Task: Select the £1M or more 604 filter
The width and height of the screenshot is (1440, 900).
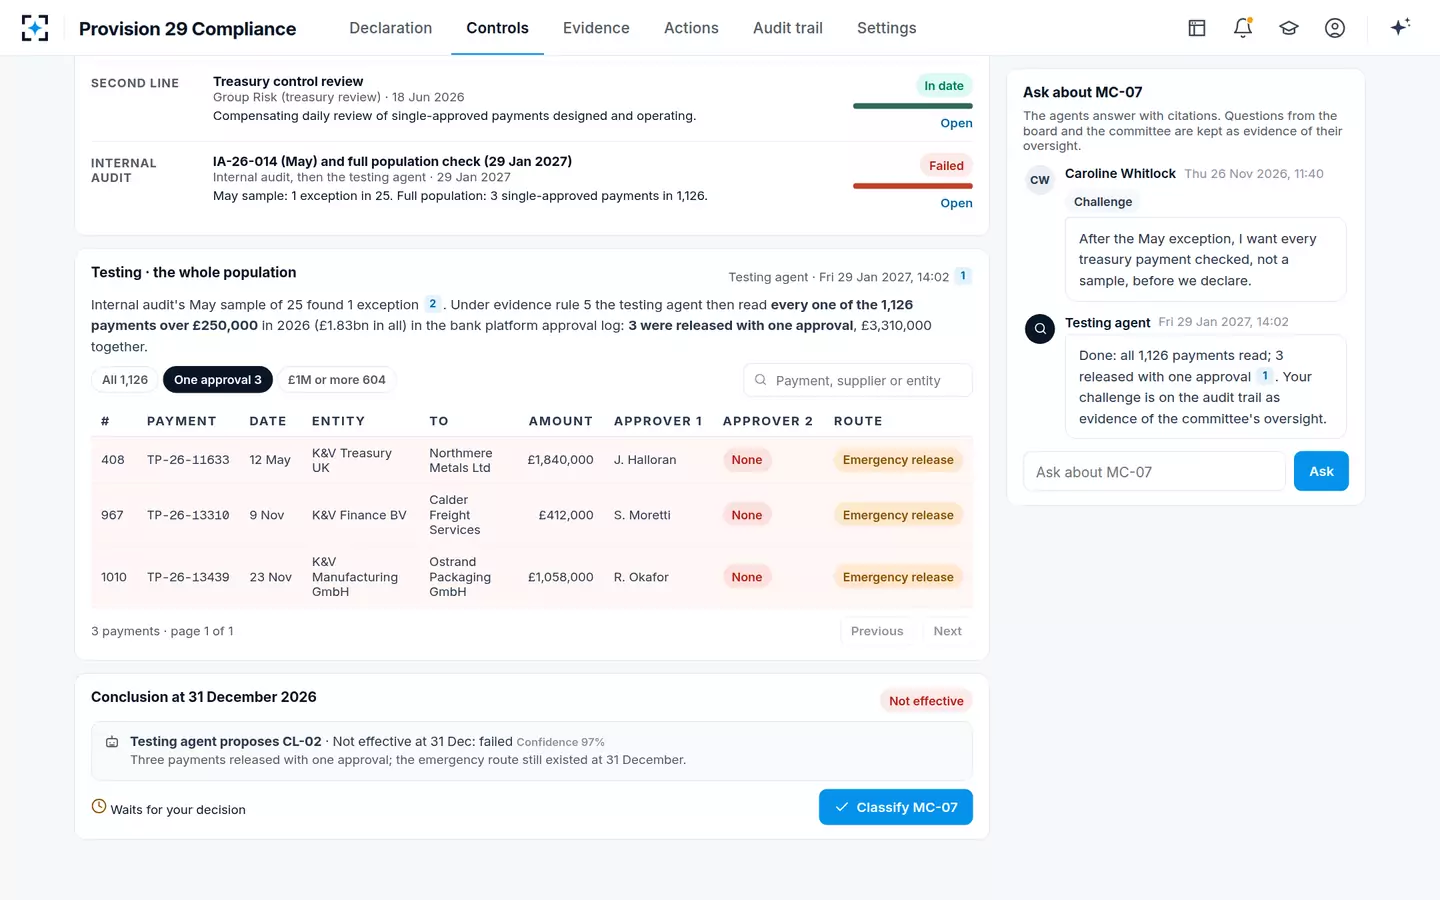Action: point(336,380)
